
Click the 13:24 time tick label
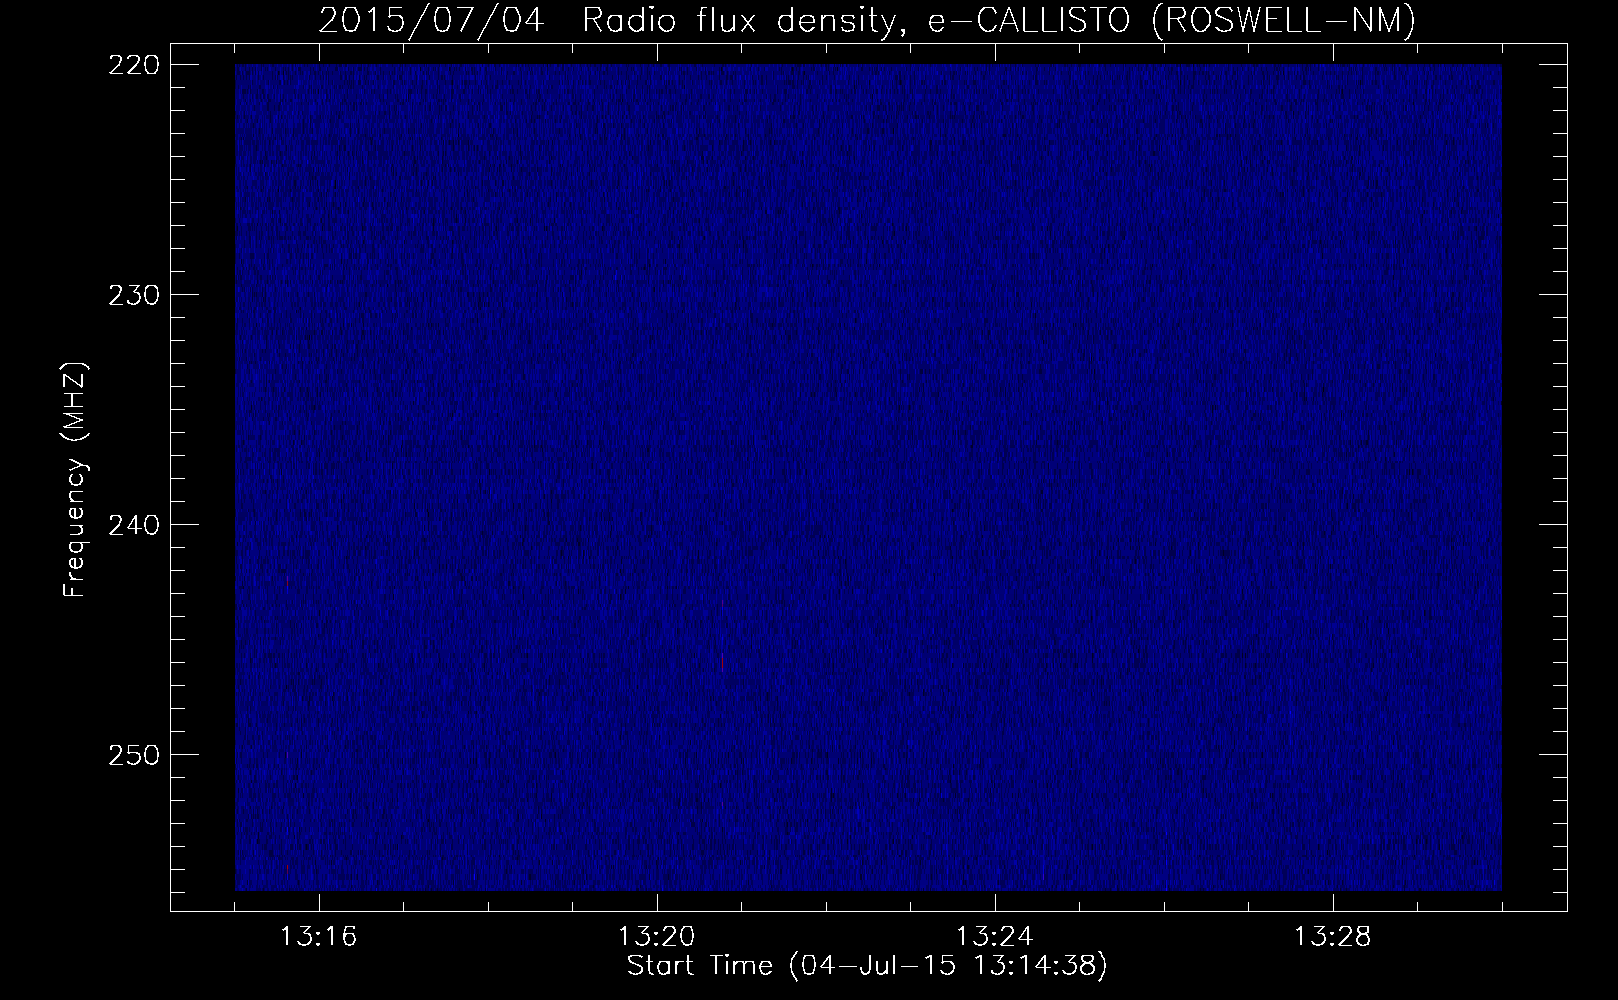point(995,937)
